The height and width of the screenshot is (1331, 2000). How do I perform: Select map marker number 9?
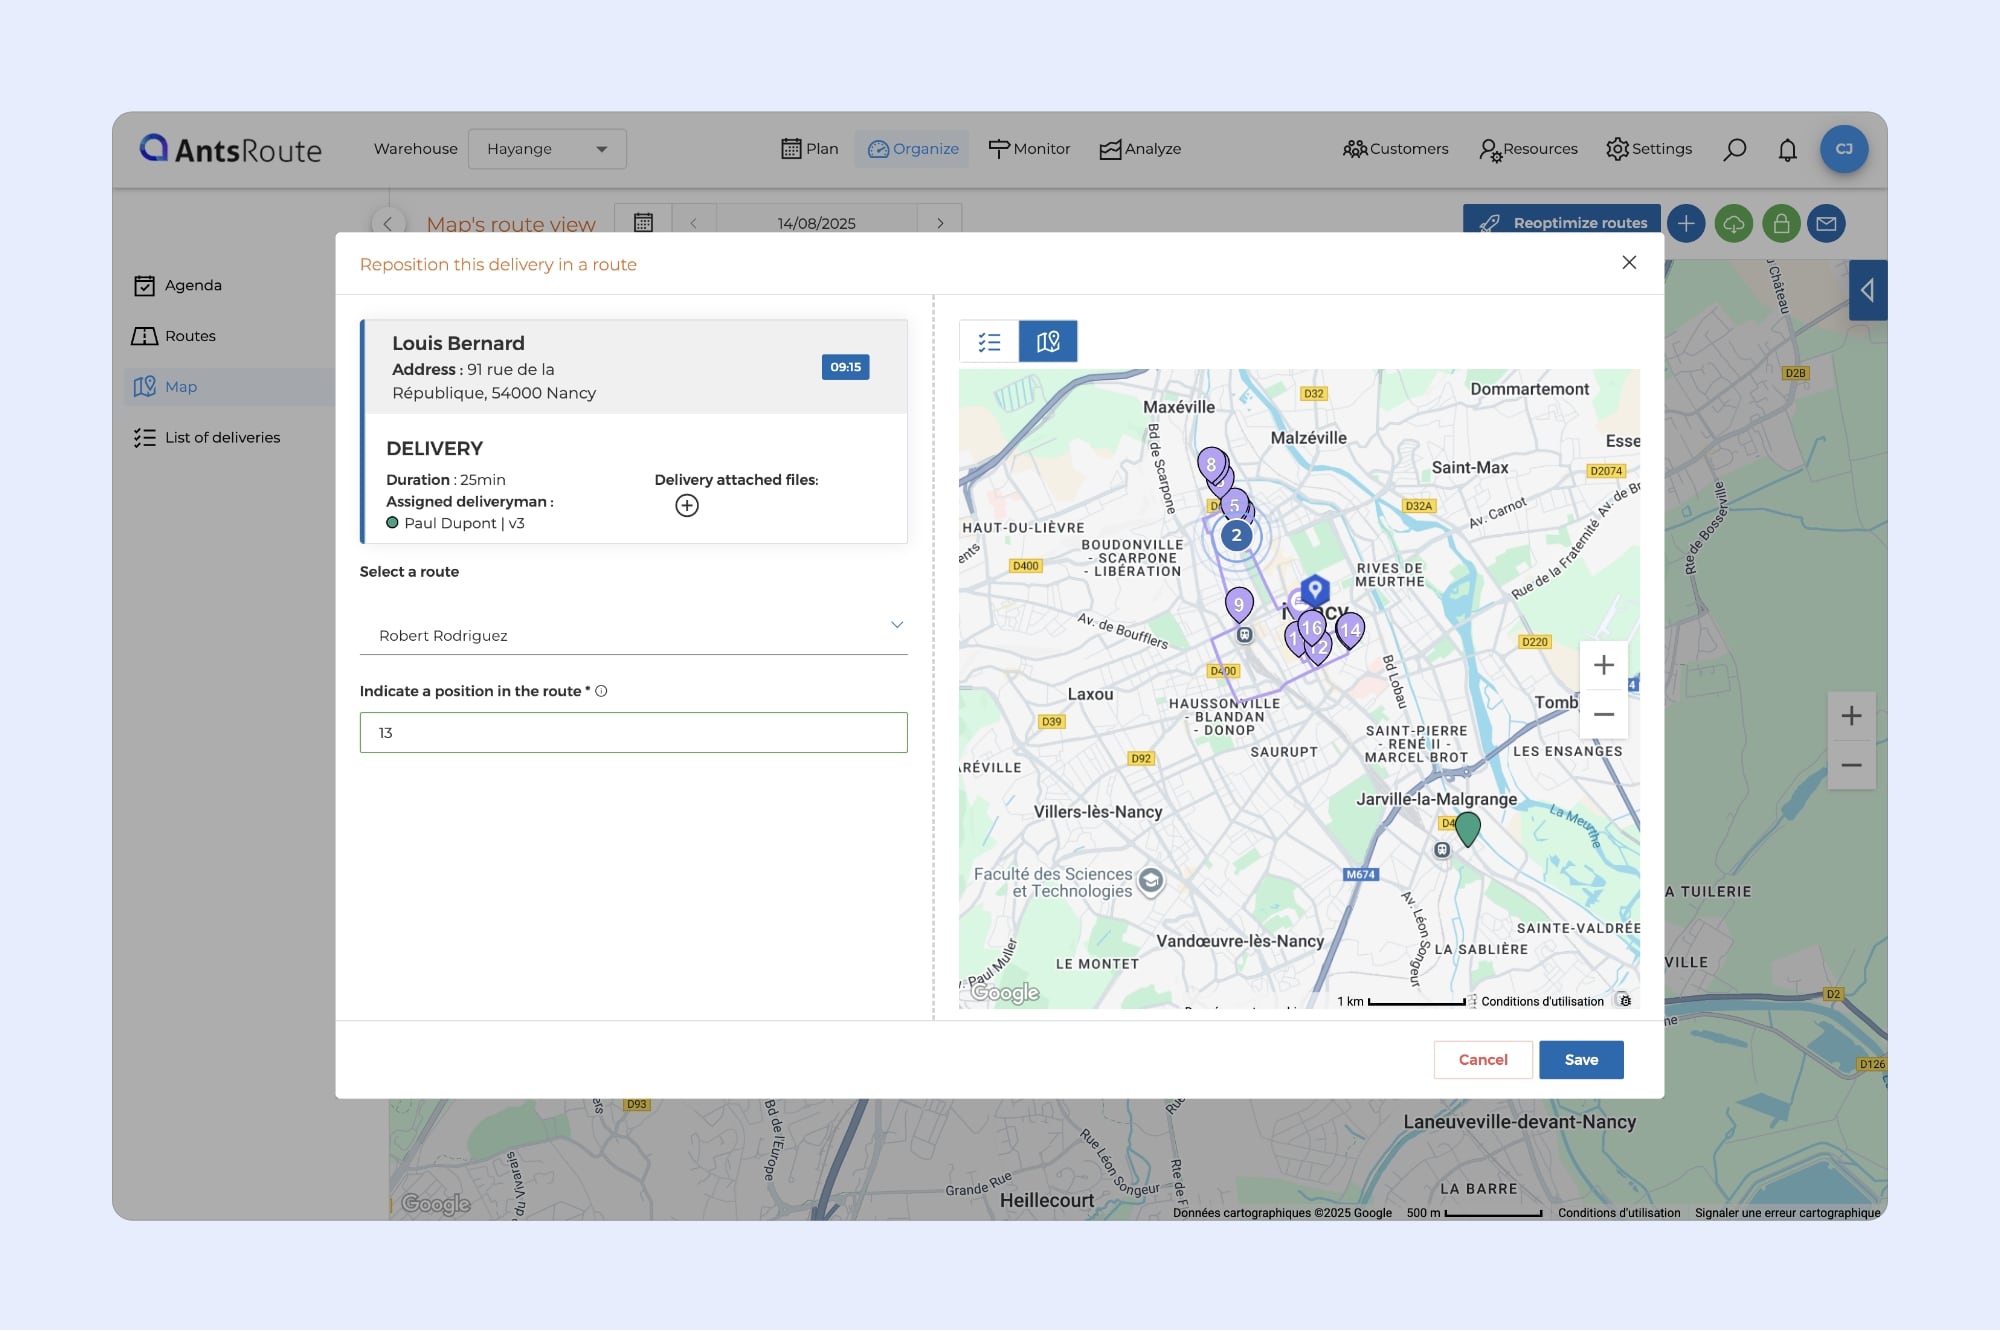(1239, 603)
